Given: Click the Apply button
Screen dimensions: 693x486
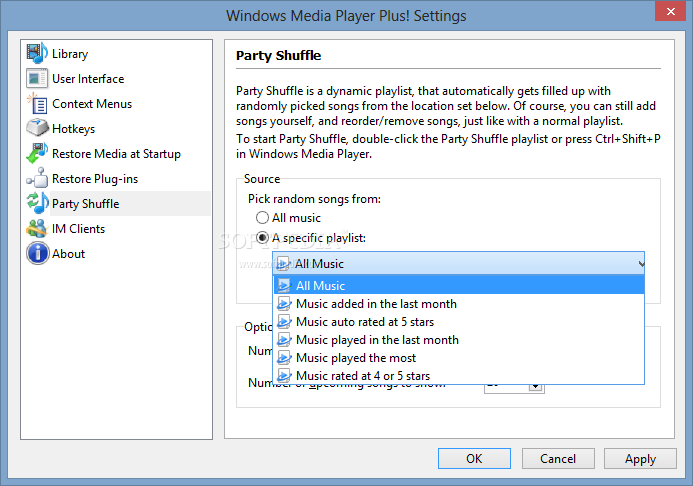Looking at the screenshot, I should [640, 459].
